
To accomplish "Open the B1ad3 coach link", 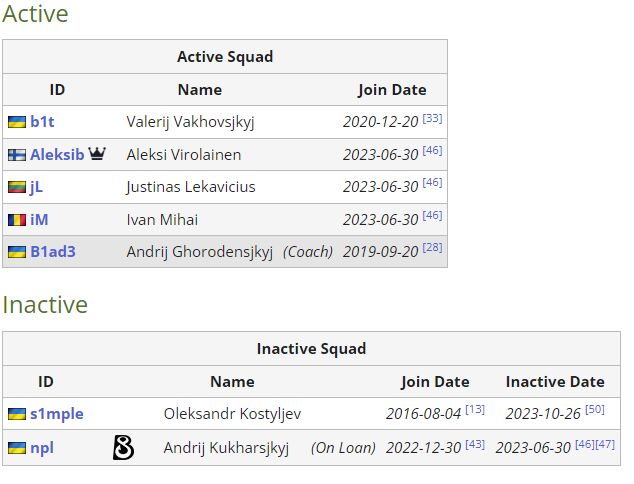I will pyautogui.click(x=53, y=252).
